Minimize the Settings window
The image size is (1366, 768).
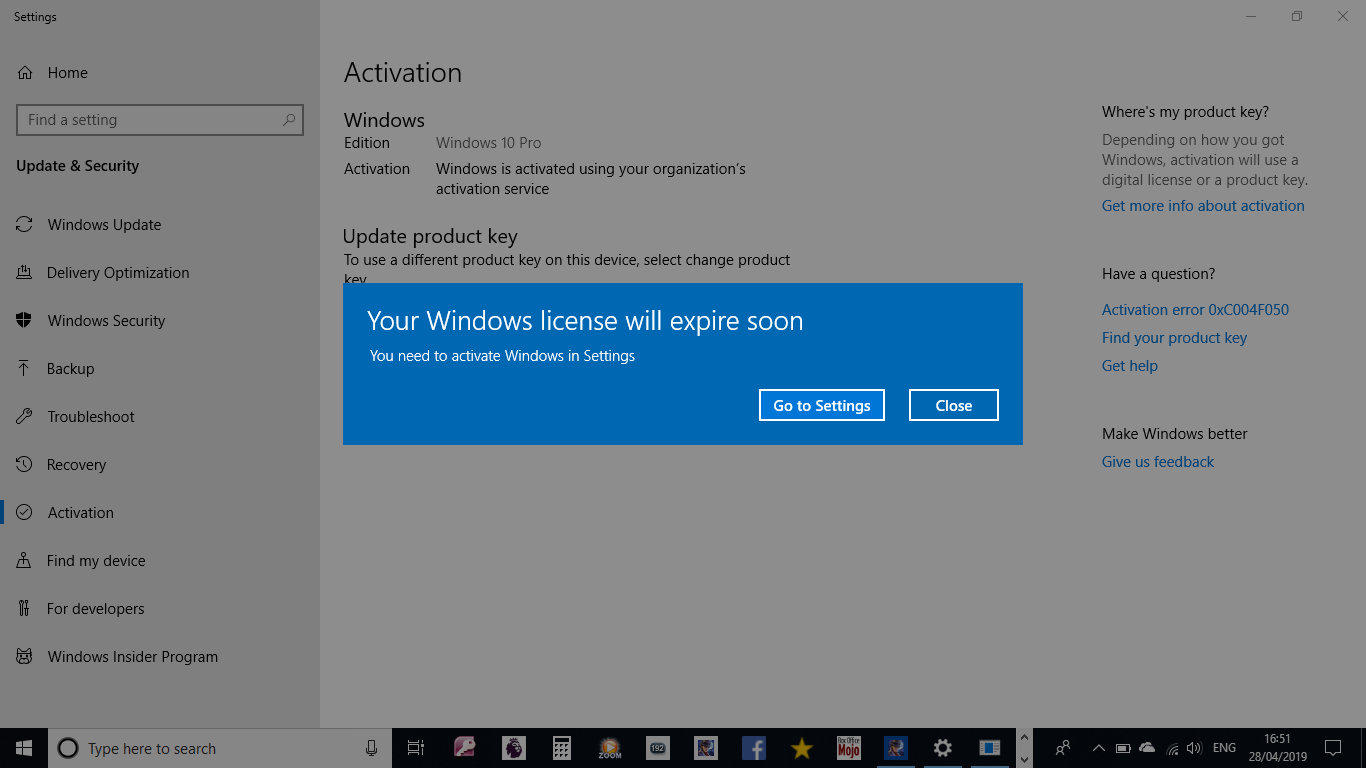(1251, 16)
